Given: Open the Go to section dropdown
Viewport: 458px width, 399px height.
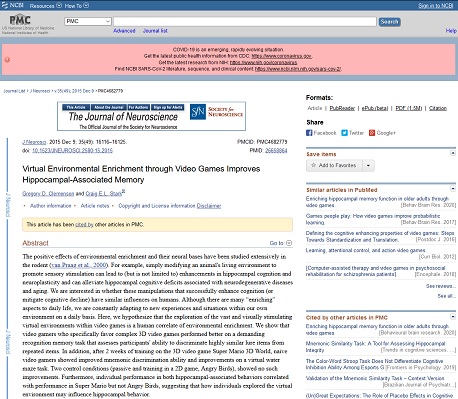Looking at the screenshot, I should pyautogui.click(x=281, y=243).
